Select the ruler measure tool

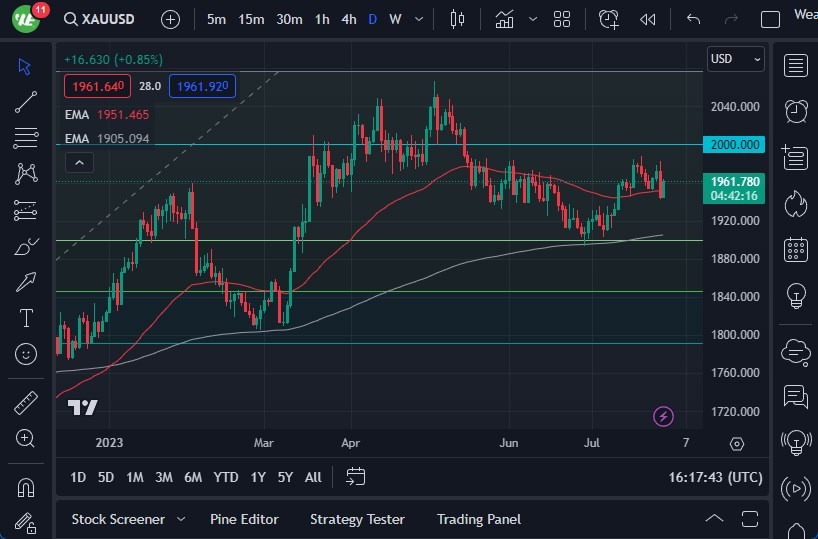pyautogui.click(x=26, y=403)
